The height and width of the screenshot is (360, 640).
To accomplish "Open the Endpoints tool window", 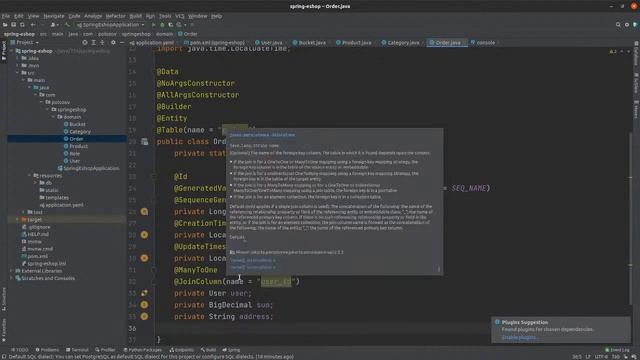I will coord(182,350).
